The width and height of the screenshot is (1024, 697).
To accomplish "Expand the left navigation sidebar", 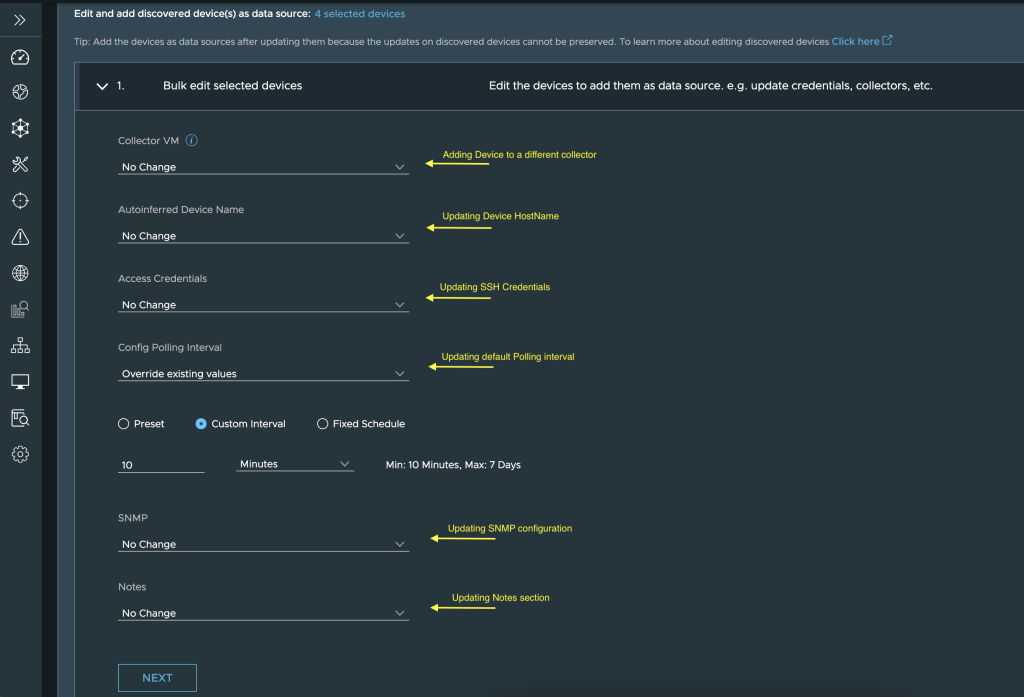I will click(20, 20).
